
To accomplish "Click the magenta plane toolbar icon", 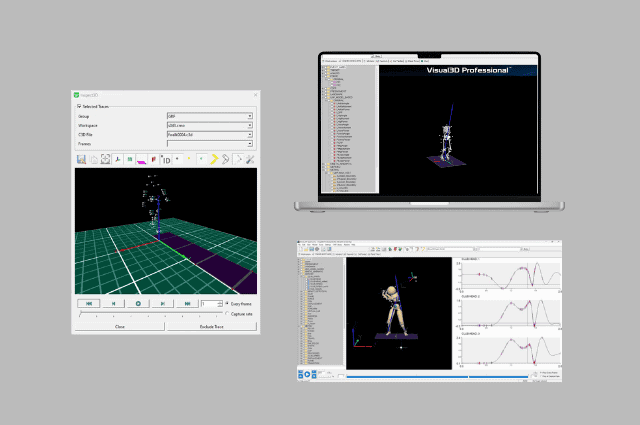I will click(x=142, y=159).
